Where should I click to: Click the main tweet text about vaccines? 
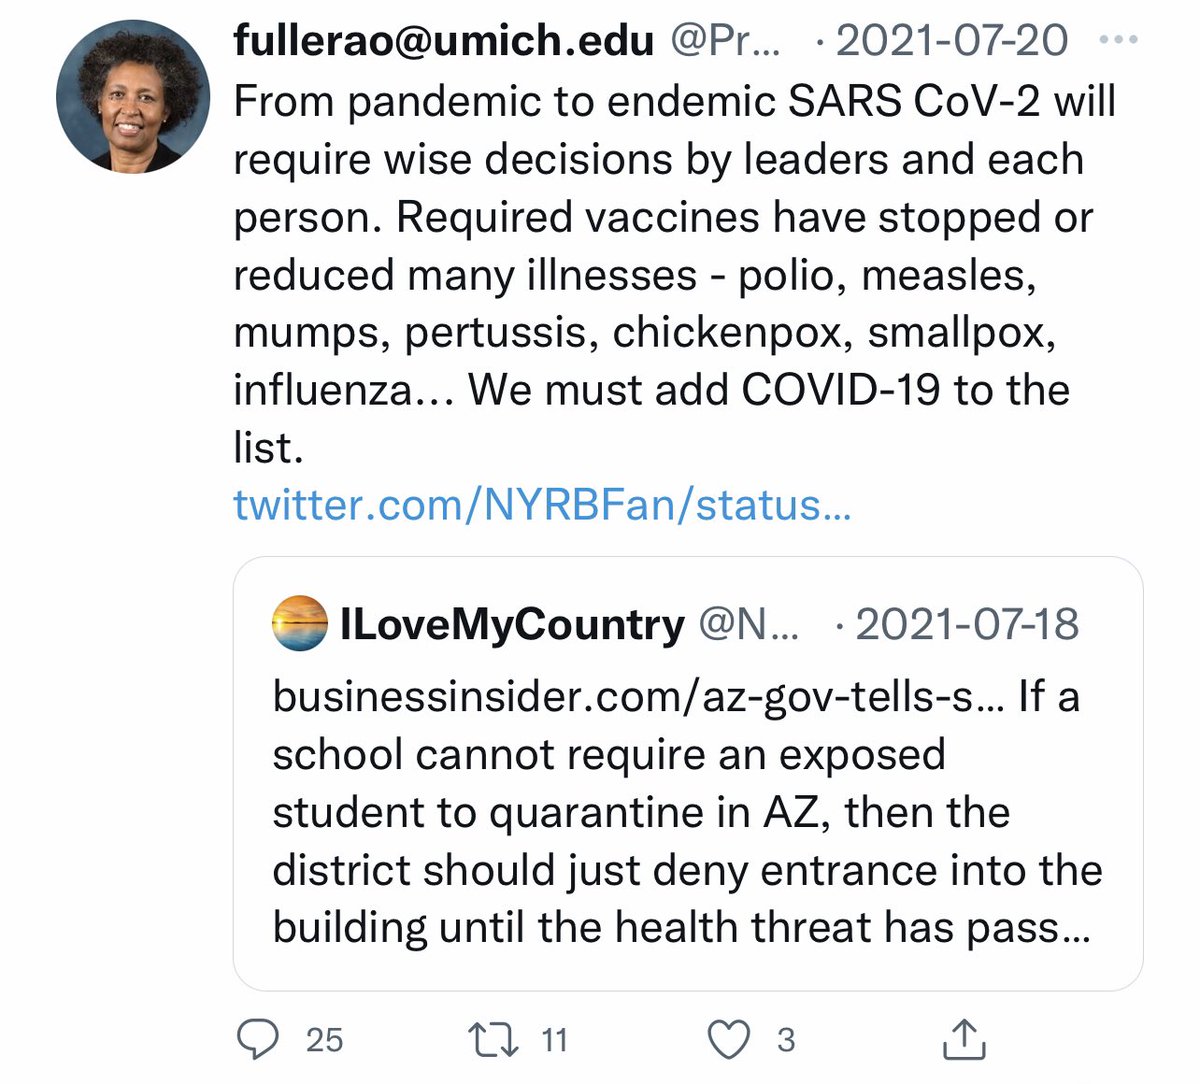tap(660, 274)
